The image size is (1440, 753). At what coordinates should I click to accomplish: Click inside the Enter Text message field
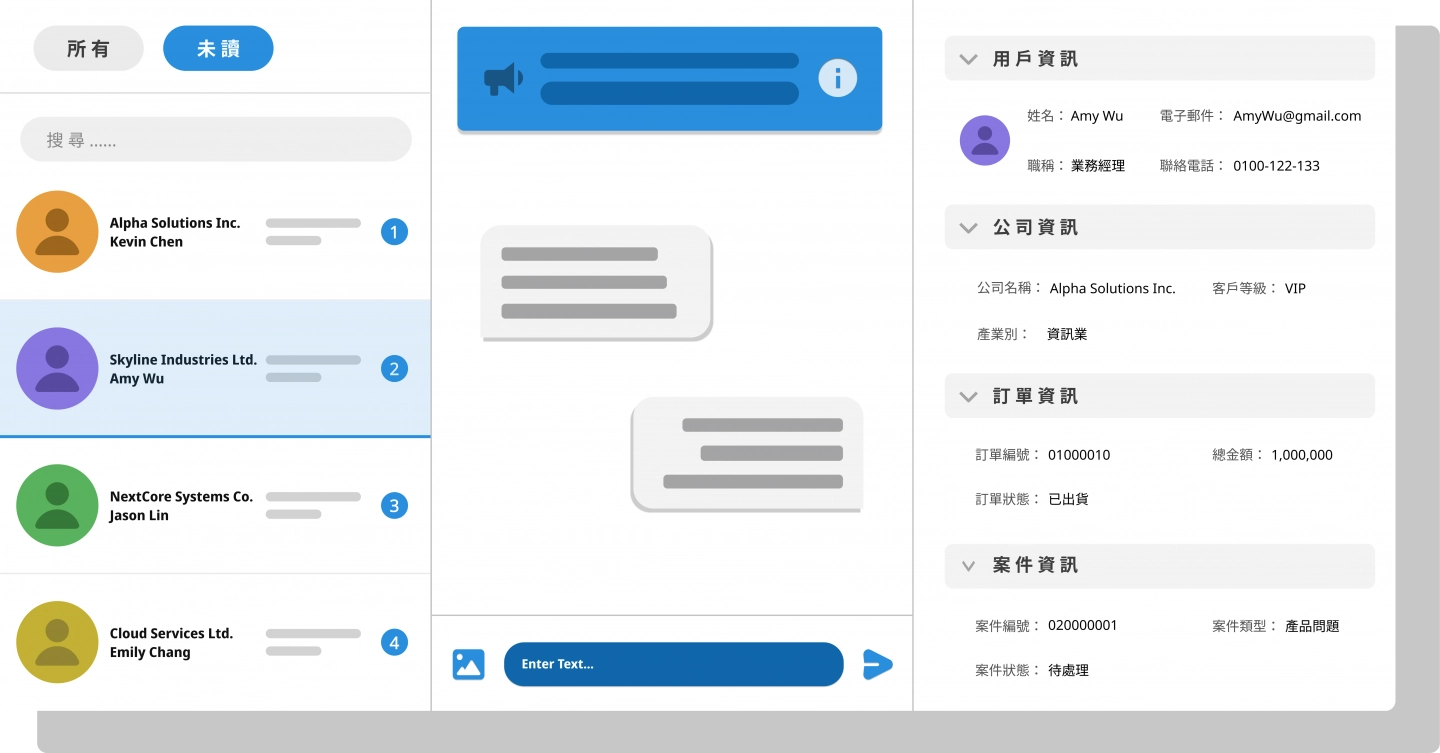pos(673,664)
